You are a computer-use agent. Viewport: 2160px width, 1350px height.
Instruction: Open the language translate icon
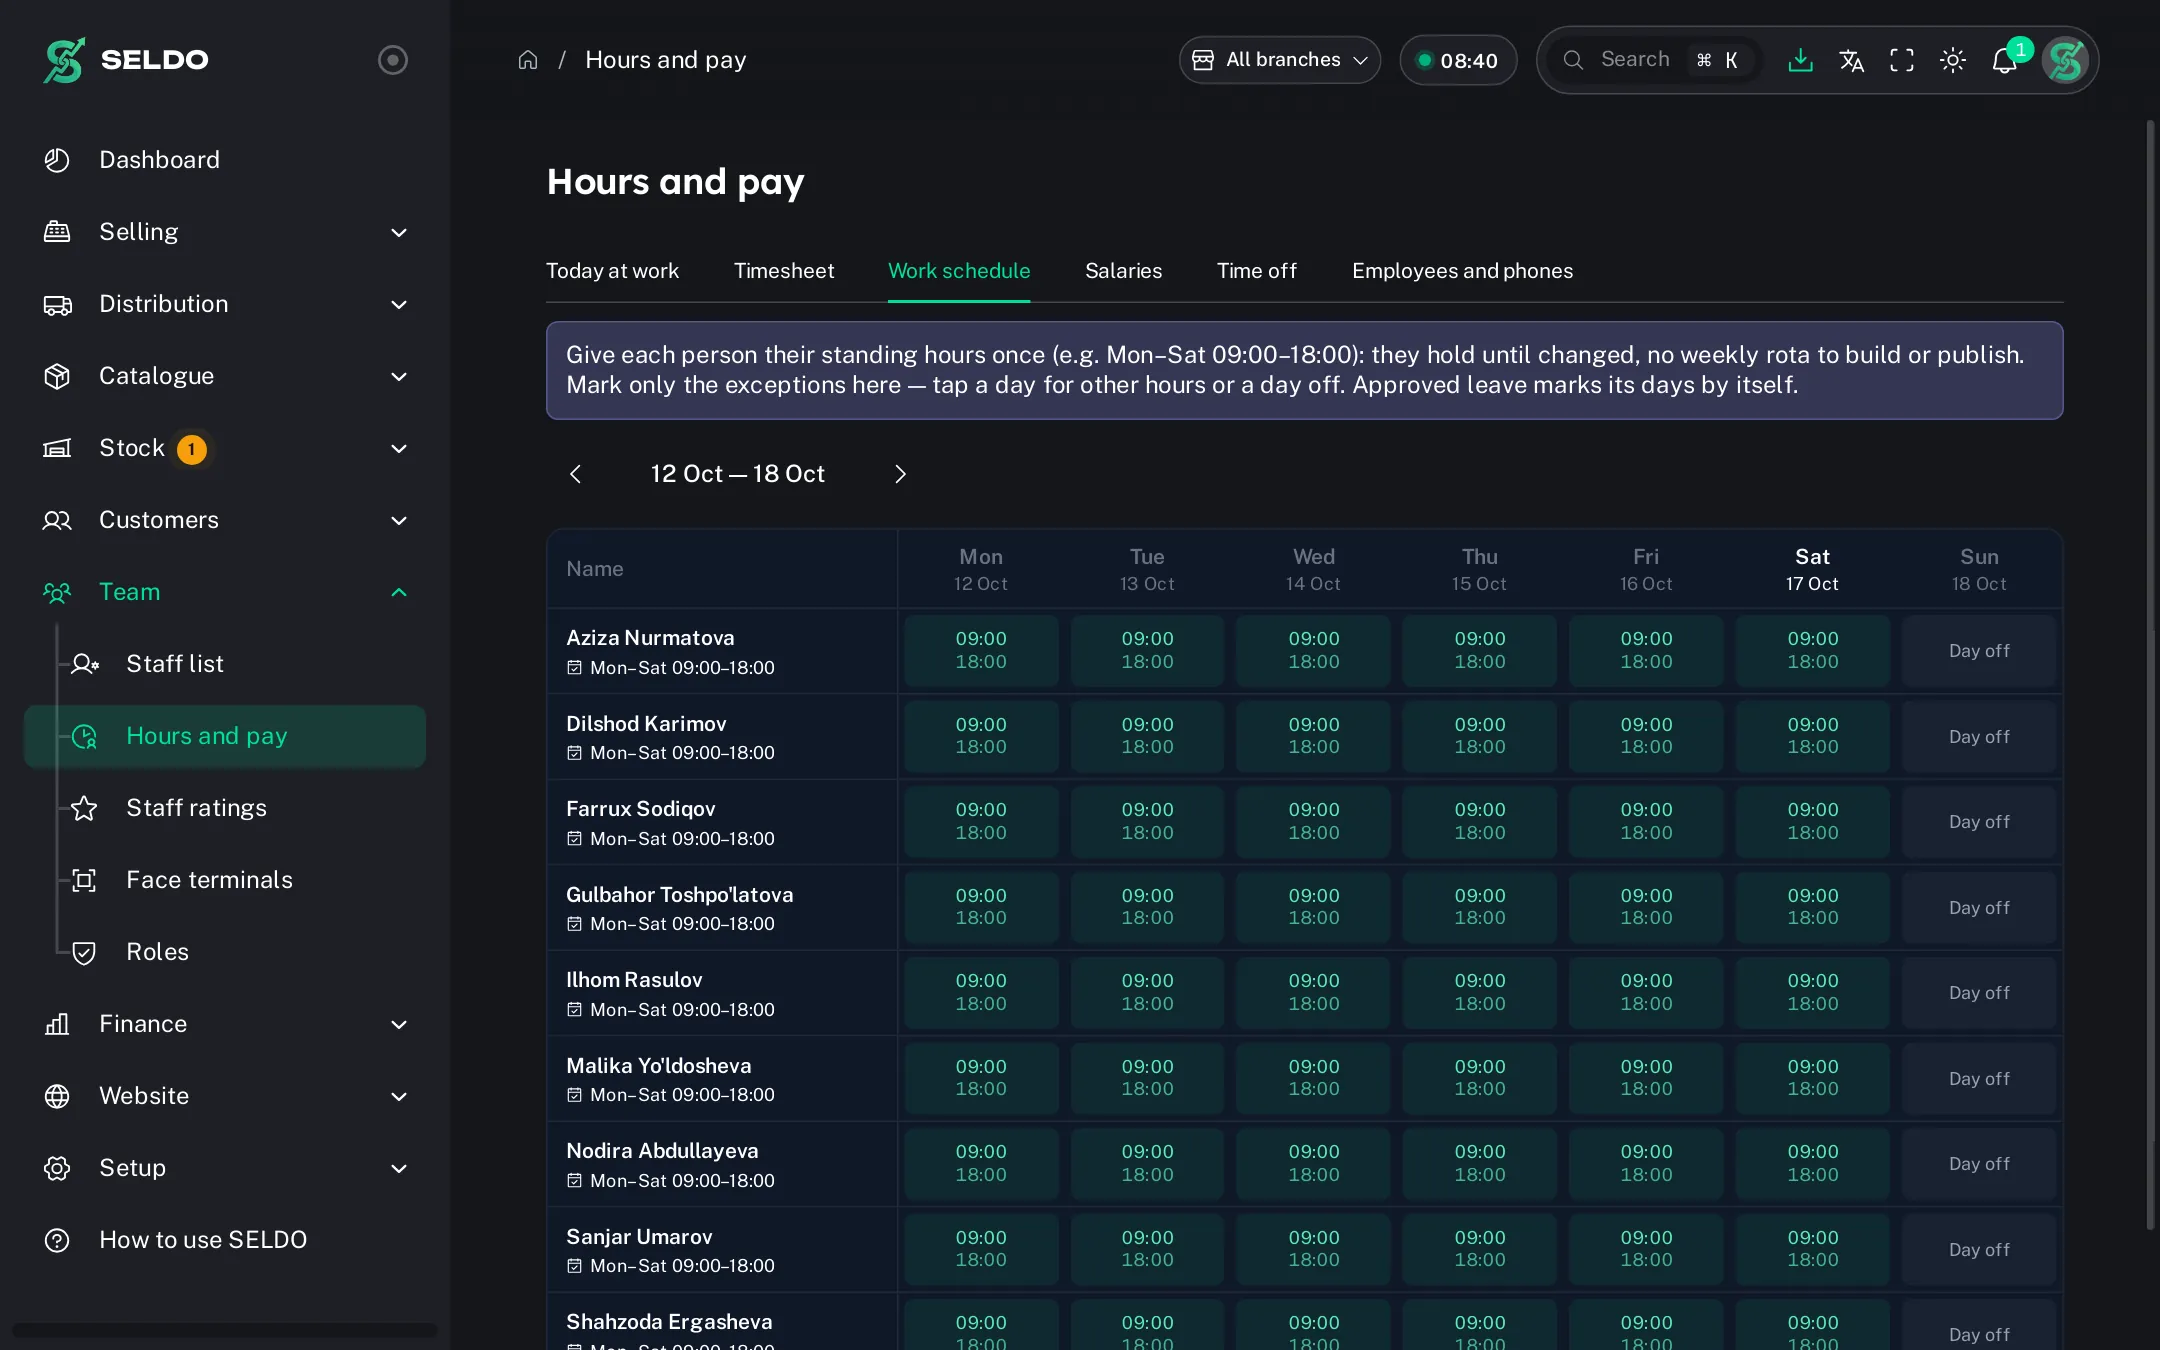(x=1851, y=60)
